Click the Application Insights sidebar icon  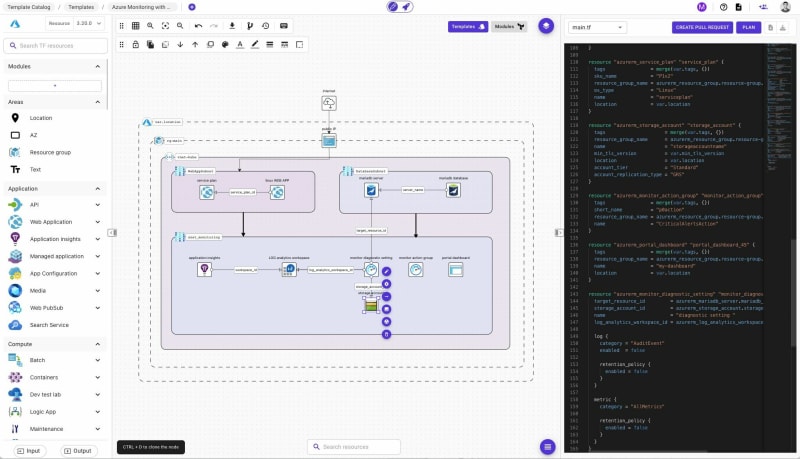[15, 239]
